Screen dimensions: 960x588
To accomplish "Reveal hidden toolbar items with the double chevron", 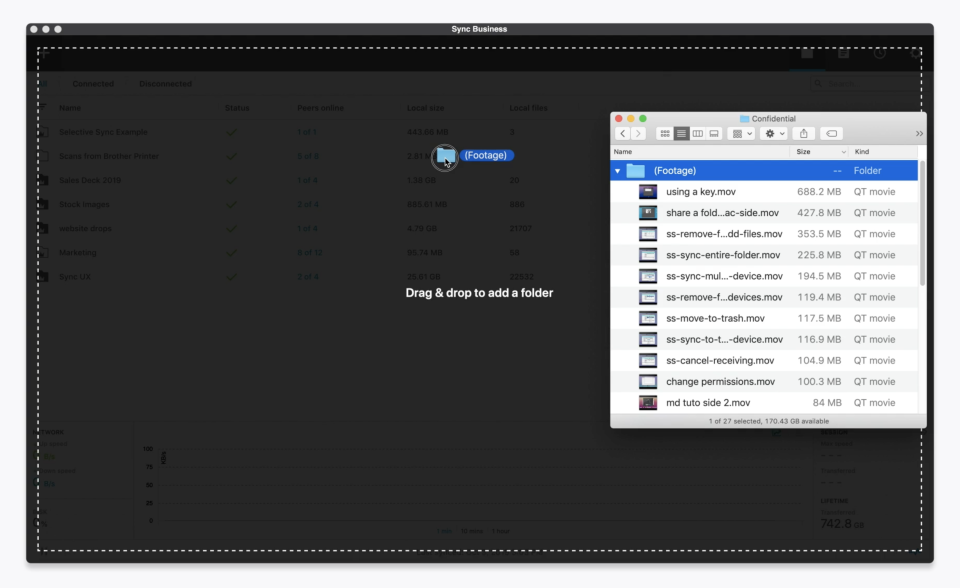I will point(918,133).
